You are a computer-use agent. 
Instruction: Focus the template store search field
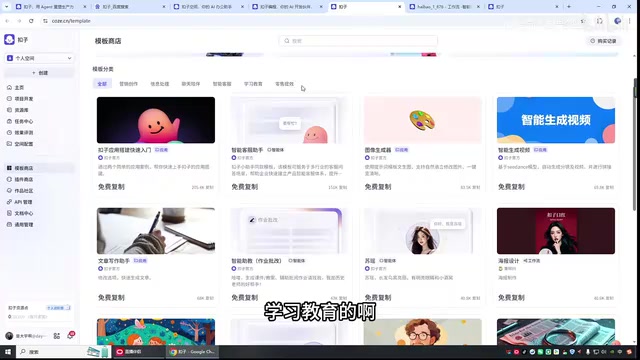(x=358, y=41)
